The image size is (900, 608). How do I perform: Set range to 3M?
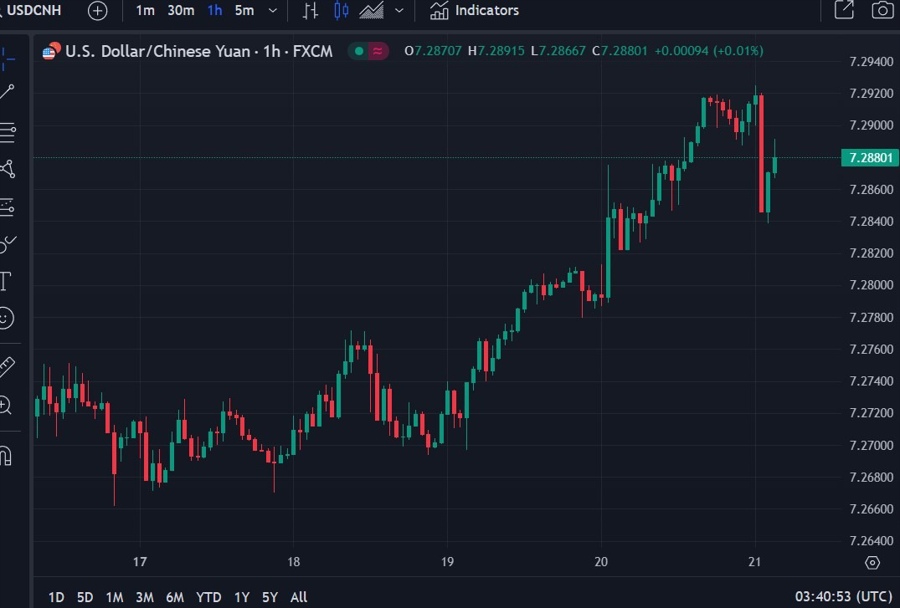click(145, 597)
